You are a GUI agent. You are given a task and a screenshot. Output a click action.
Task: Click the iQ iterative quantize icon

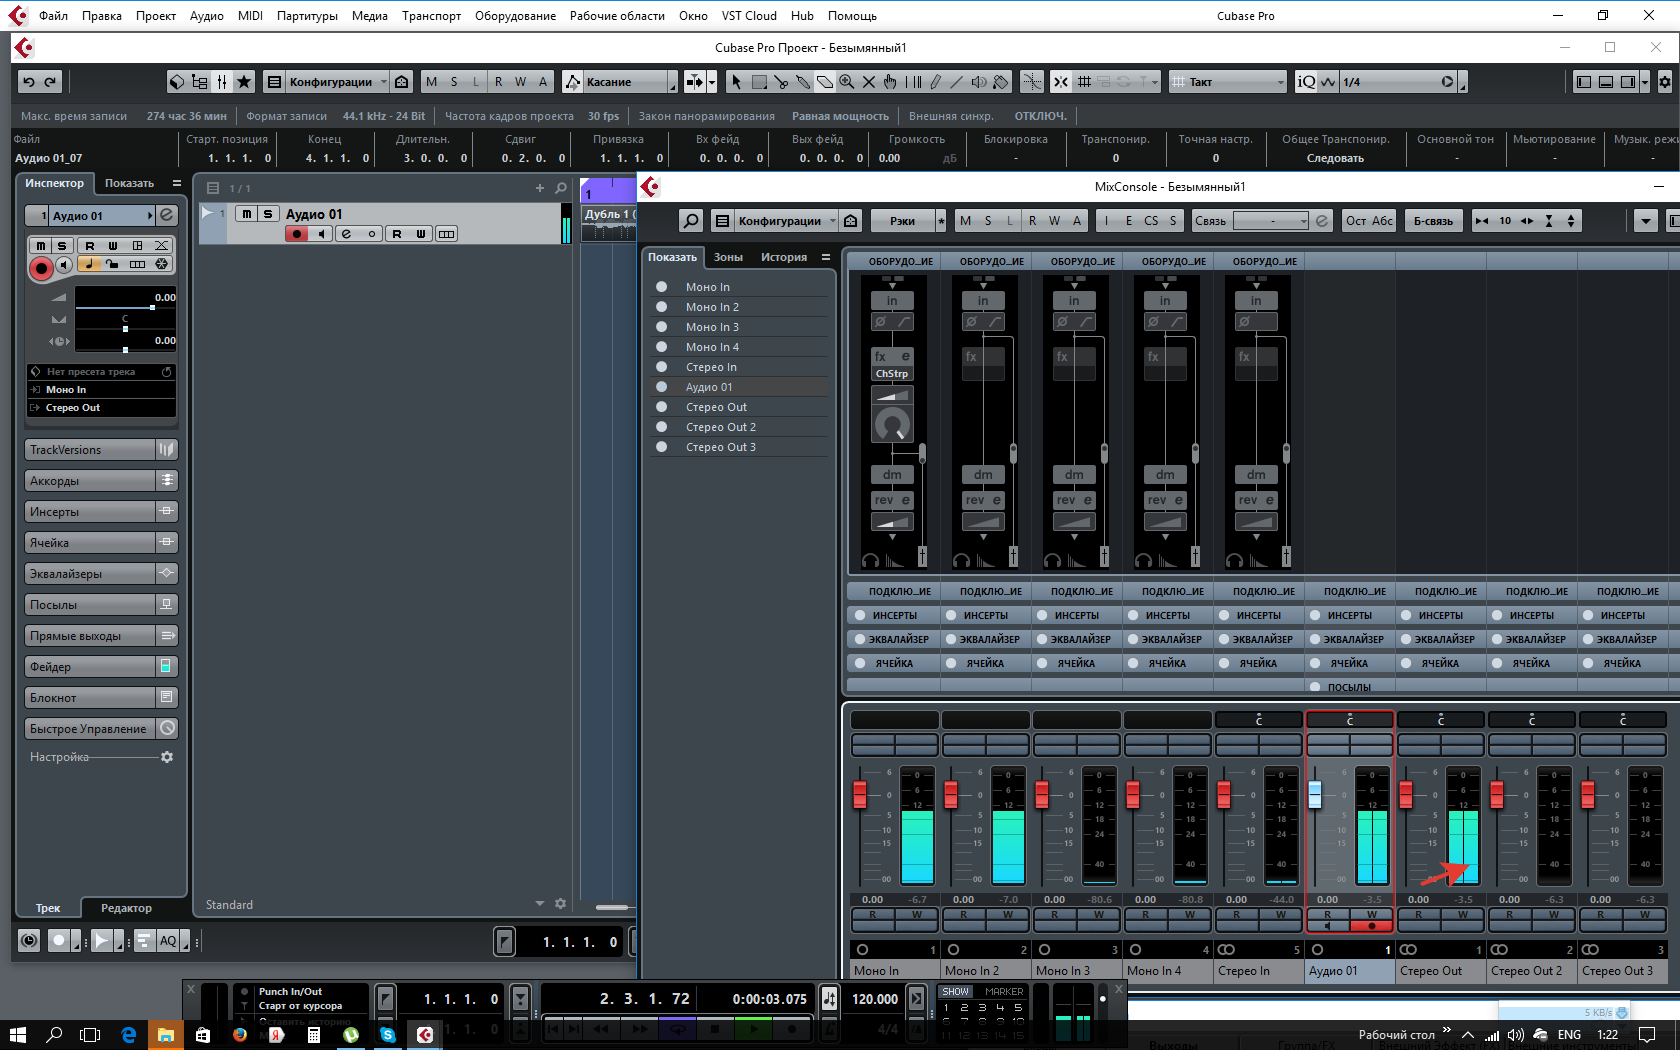click(x=1306, y=82)
